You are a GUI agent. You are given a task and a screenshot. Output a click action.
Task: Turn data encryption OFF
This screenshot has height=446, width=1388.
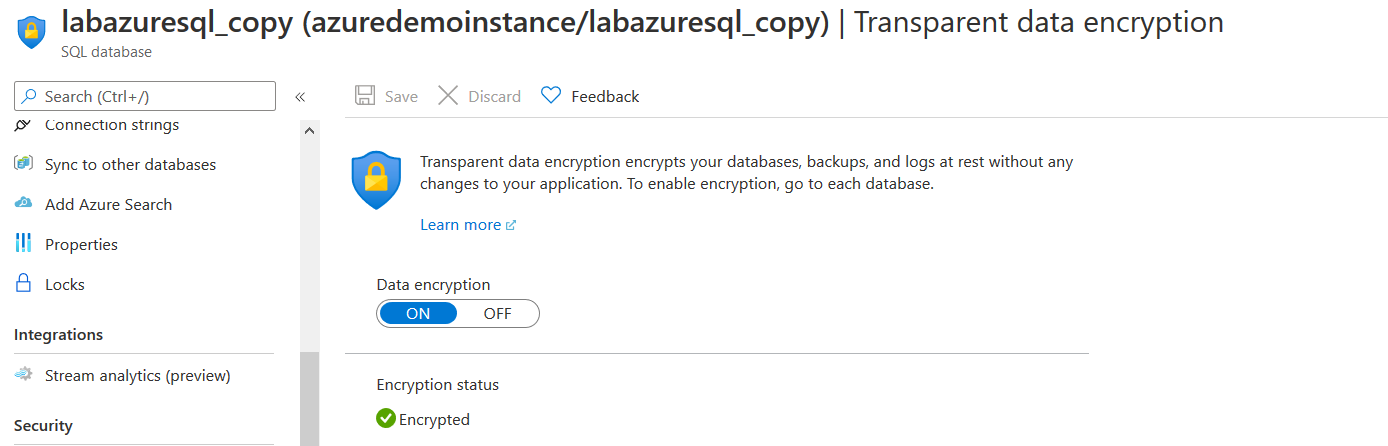[x=497, y=313]
